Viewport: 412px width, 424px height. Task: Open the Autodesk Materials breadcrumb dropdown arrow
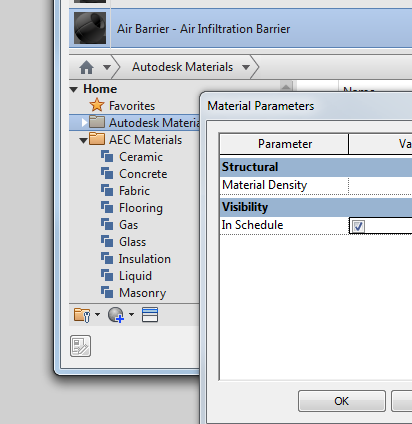(246, 67)
